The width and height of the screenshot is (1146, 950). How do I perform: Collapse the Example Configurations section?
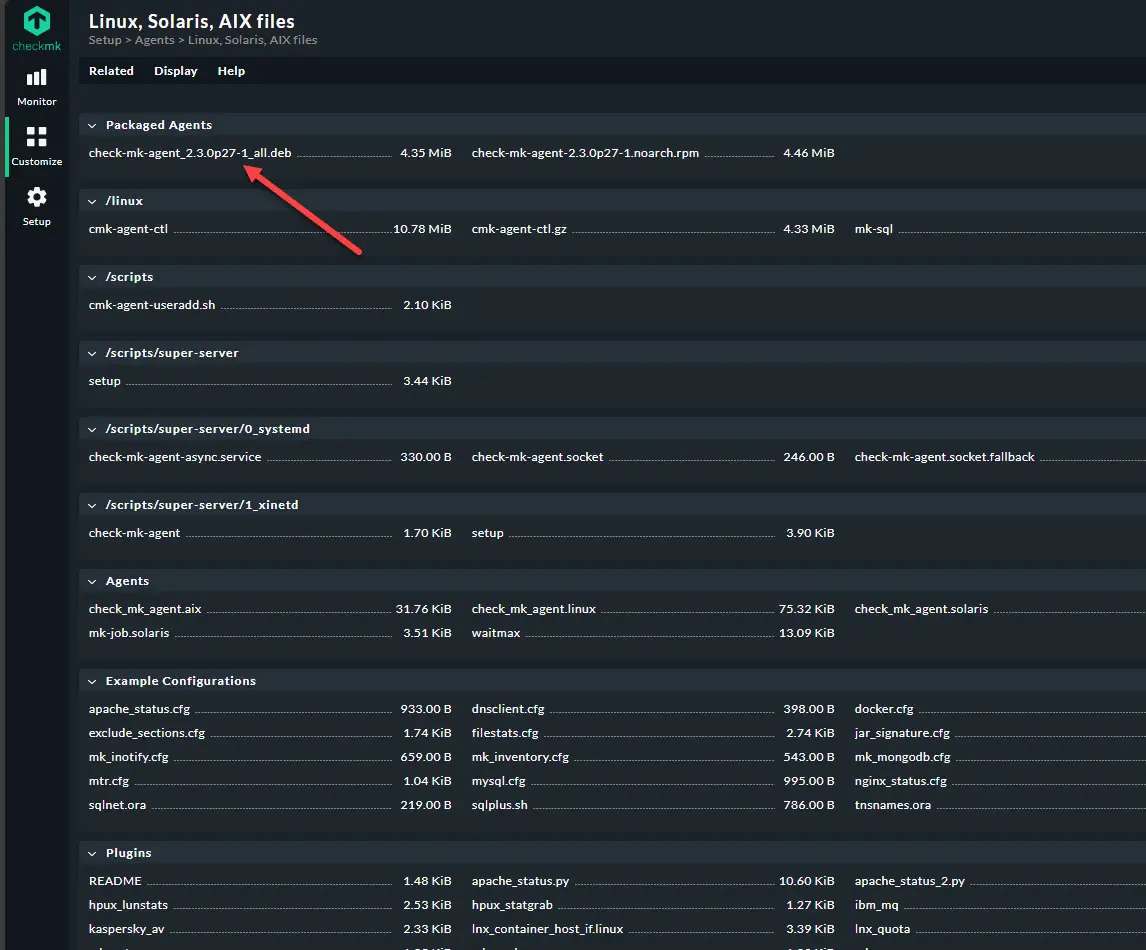(92, 682)
